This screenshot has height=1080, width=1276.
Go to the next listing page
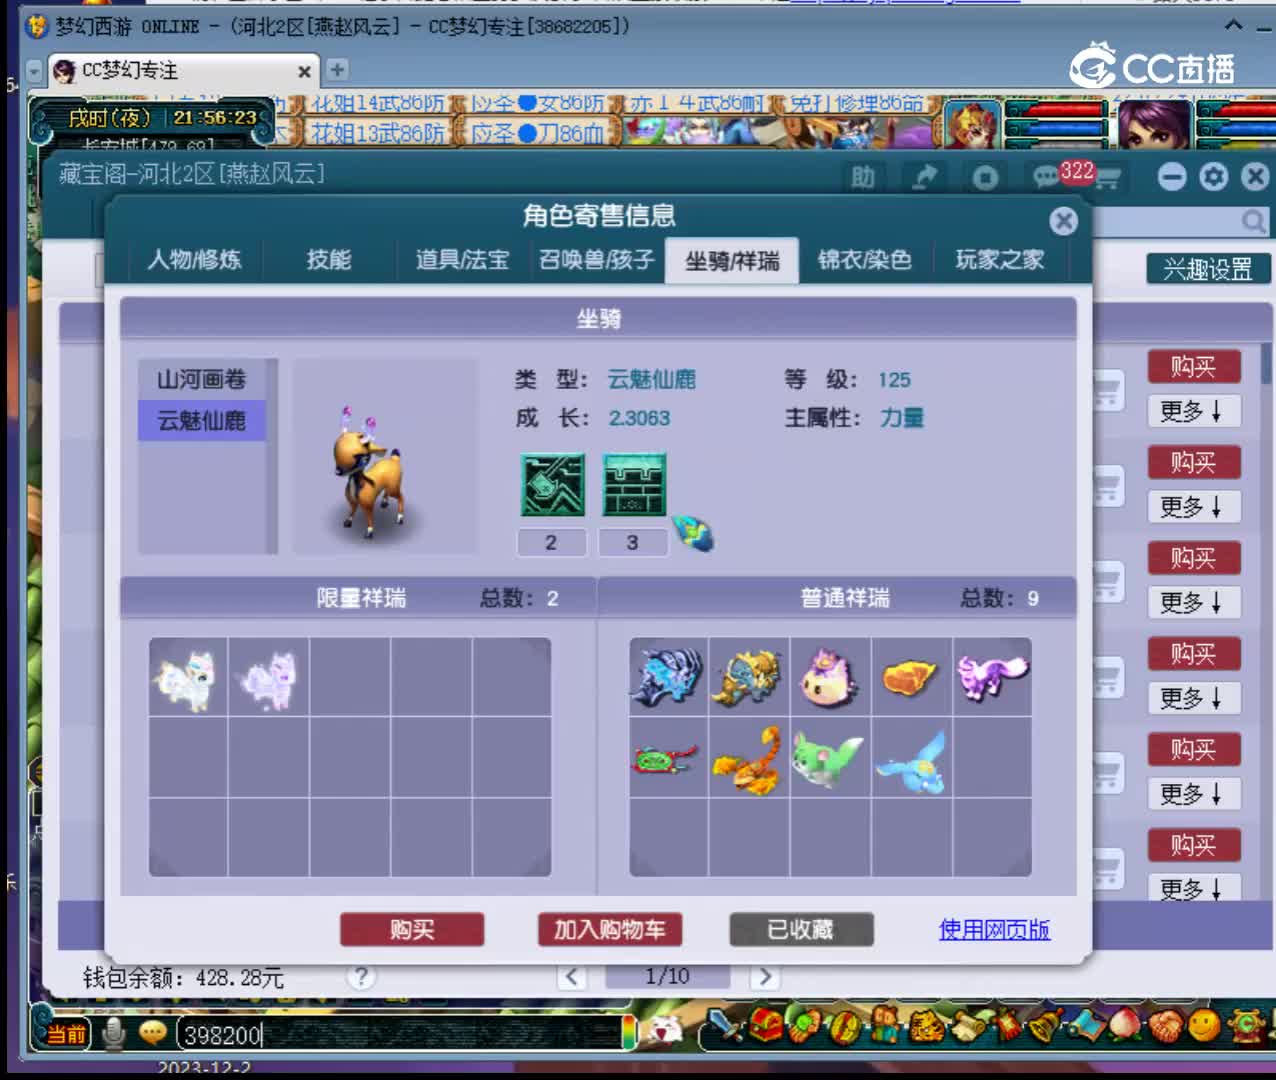(765, 977)
